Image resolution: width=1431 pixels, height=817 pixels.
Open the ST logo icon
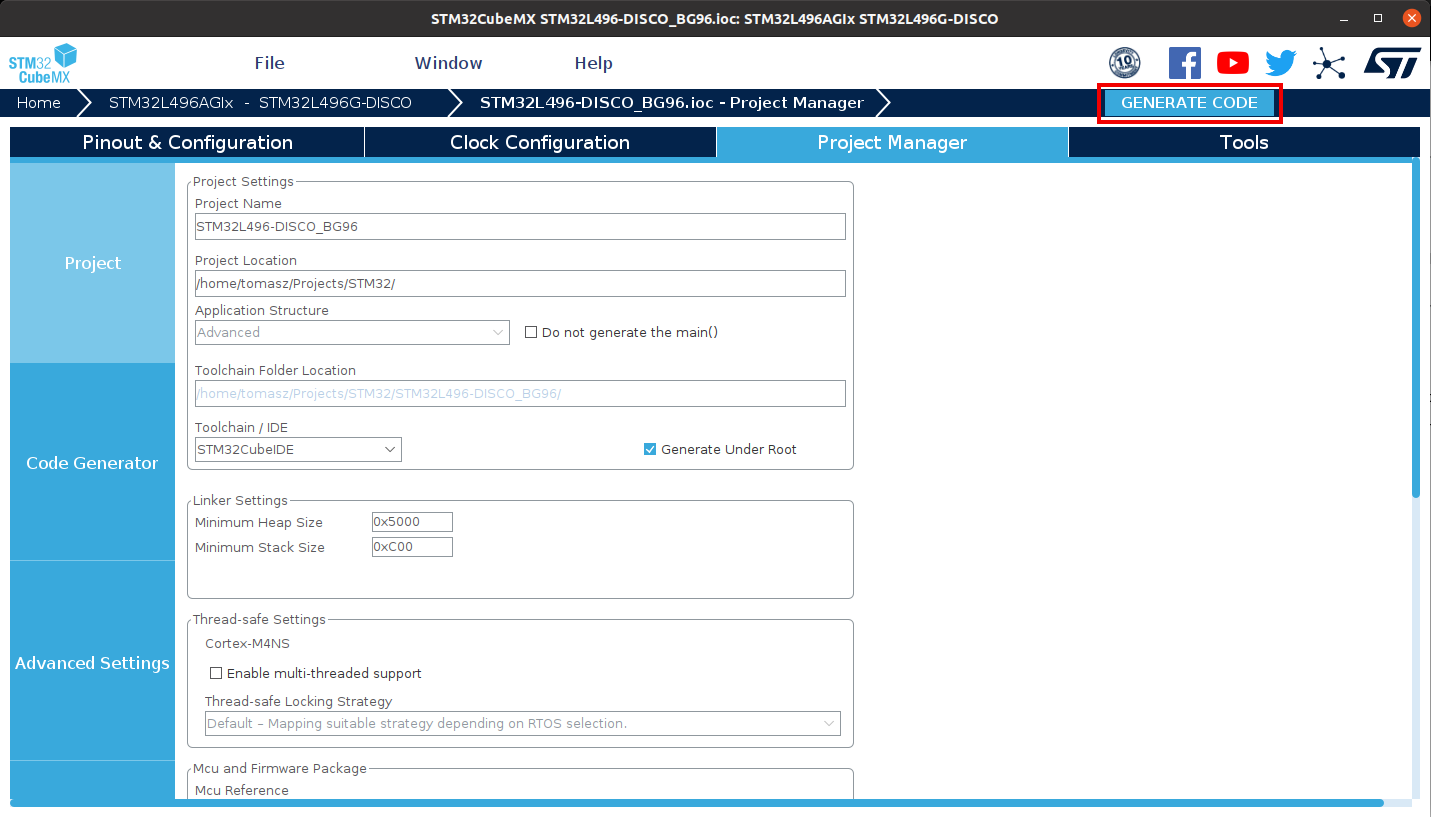[1392, 63]
